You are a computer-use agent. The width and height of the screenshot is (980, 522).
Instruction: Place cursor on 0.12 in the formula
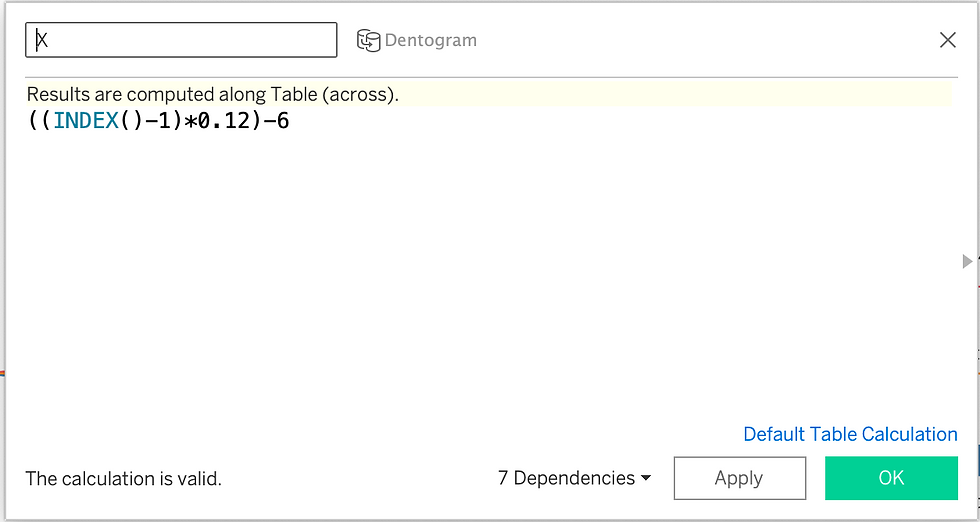point(224,120)
